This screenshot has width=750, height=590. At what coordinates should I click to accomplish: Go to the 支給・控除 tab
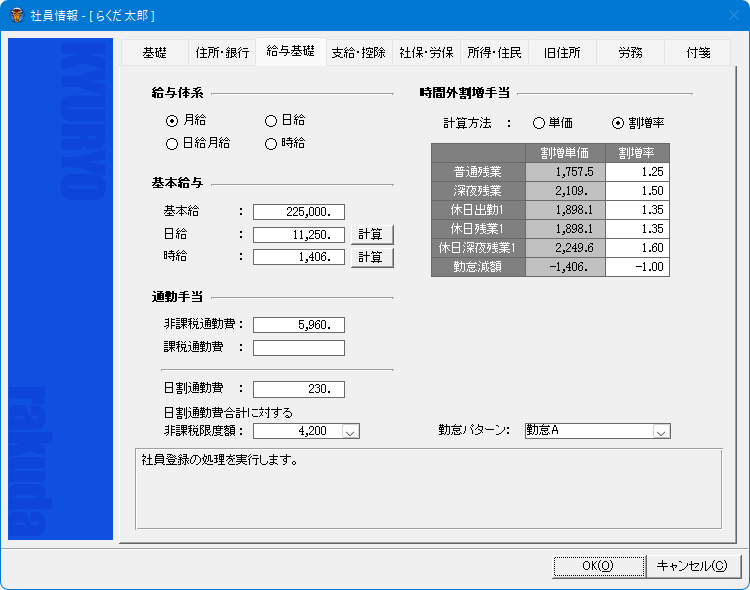point(358,53)
